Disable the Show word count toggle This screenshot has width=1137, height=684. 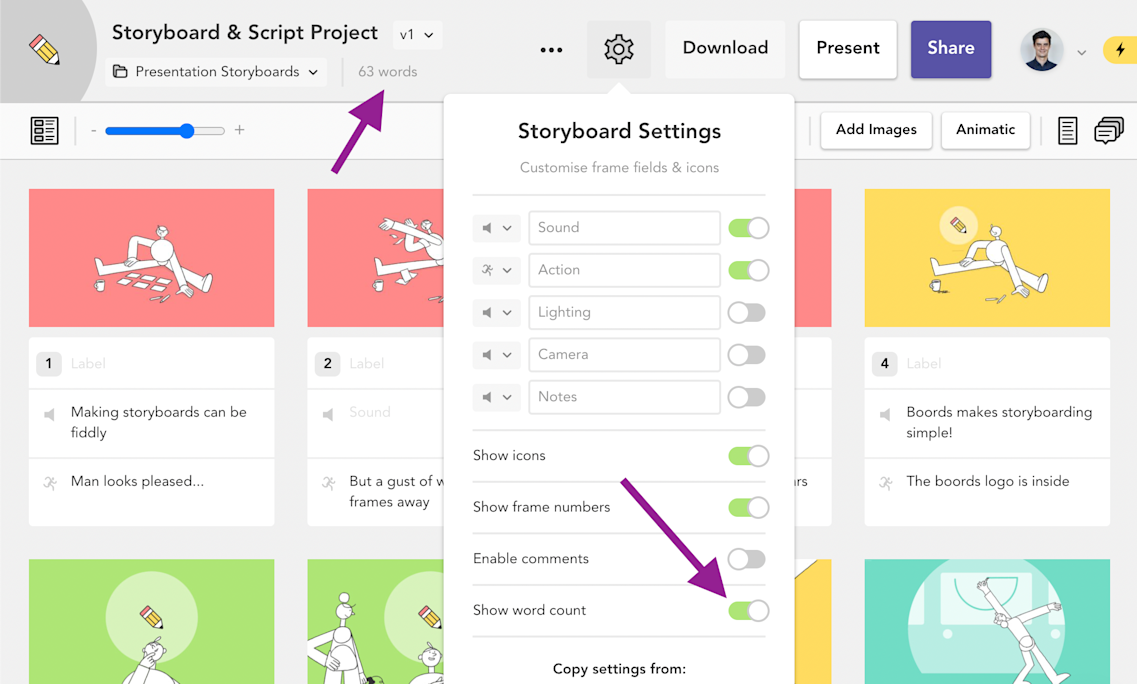pyautogui.click(x=748, y=611)
